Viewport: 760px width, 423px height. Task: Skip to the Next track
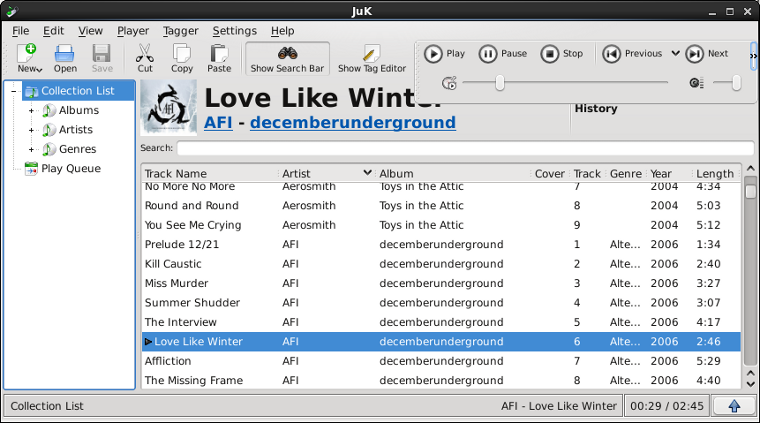[x=707, y=54]
